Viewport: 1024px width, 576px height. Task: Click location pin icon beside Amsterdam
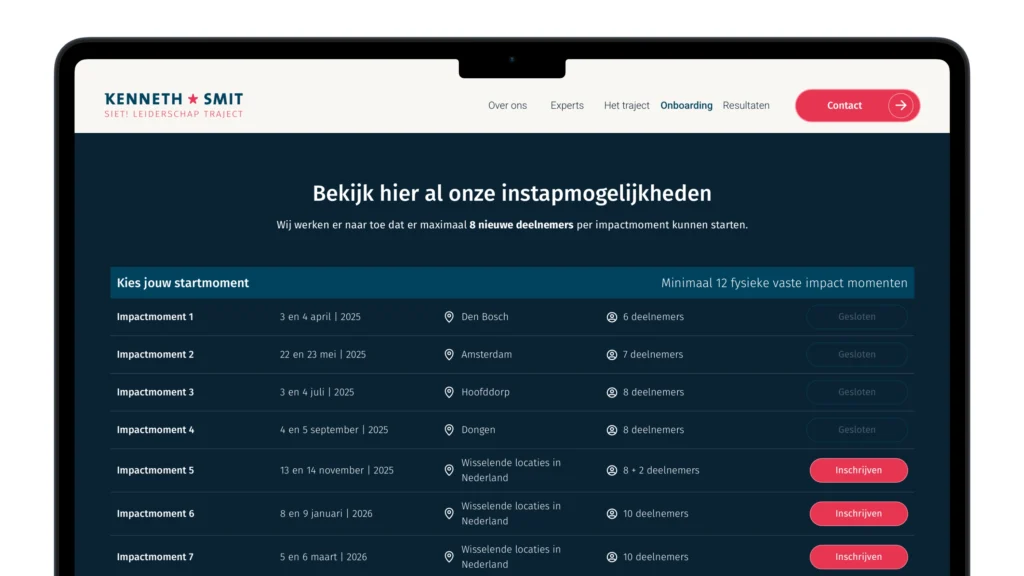449,355
